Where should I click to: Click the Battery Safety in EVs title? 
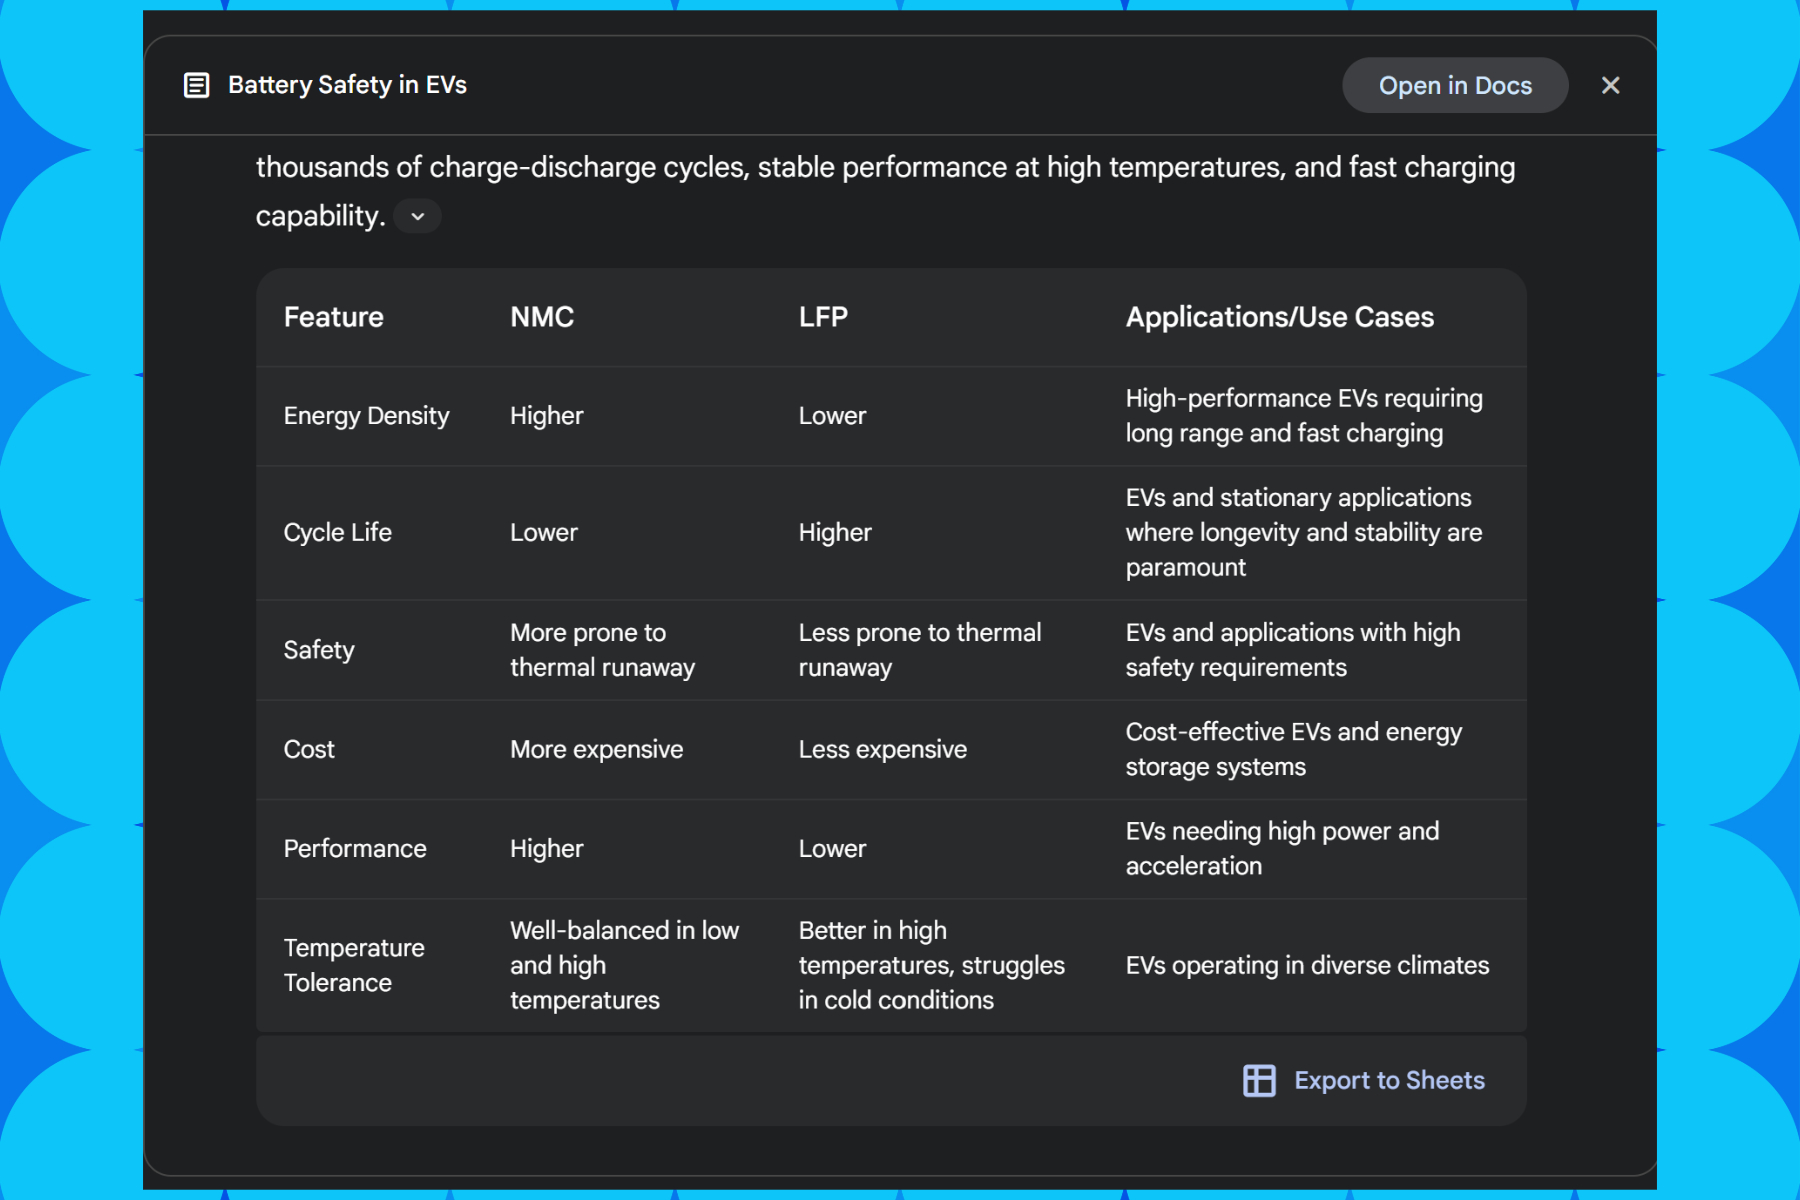point(347,85)
